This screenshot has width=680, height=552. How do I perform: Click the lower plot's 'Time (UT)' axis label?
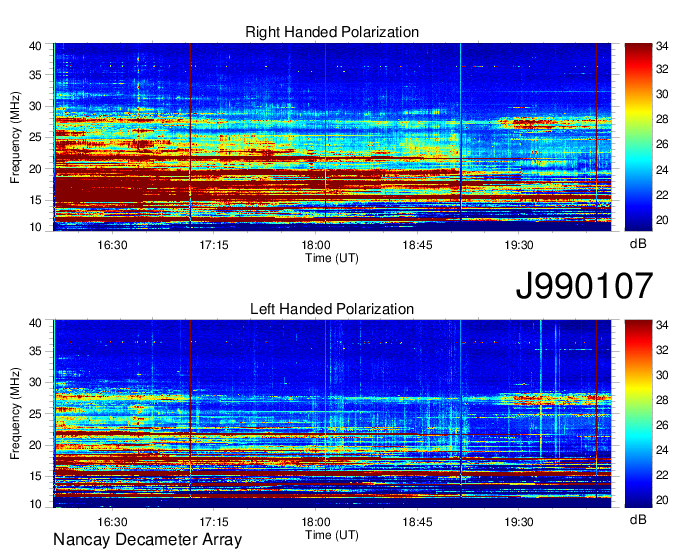332,535
